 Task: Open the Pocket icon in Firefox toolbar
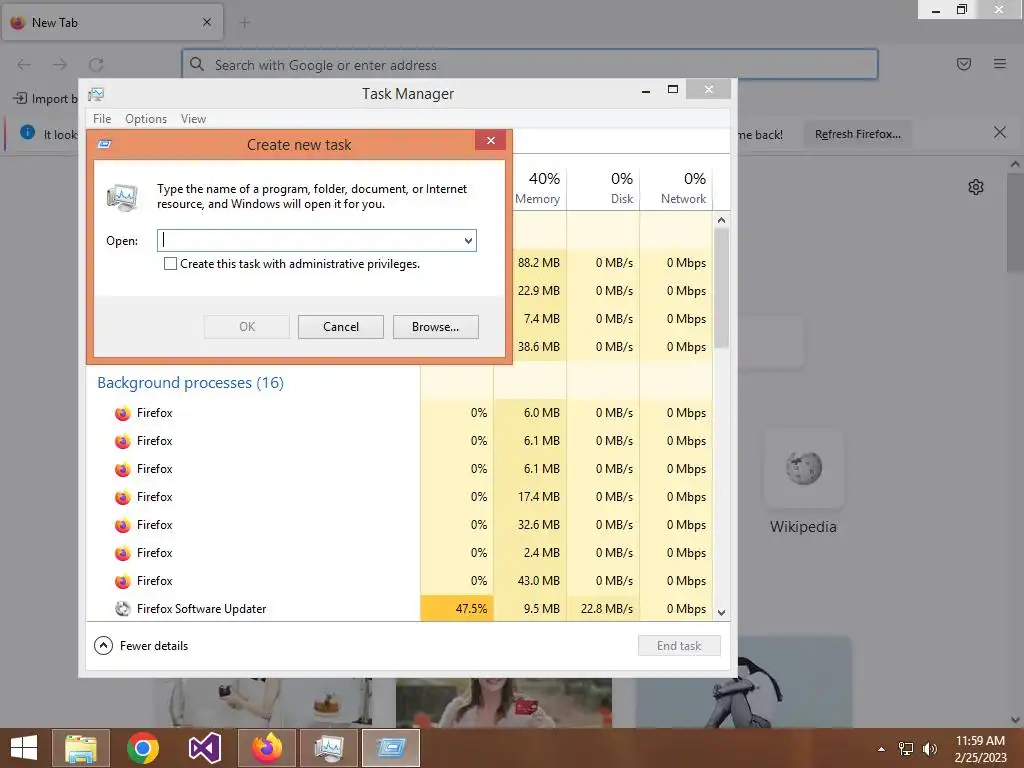point(964,64)
